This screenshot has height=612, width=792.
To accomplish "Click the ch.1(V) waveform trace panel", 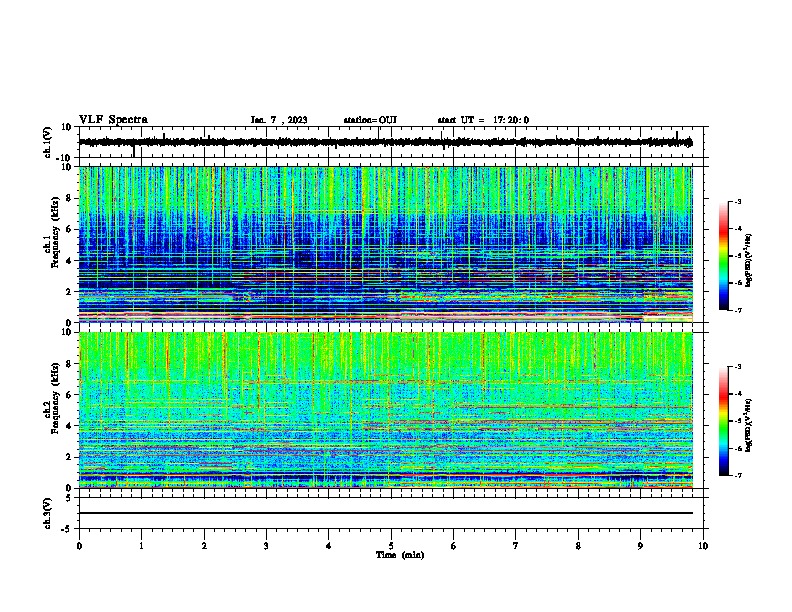I will [x=393, y=142].
